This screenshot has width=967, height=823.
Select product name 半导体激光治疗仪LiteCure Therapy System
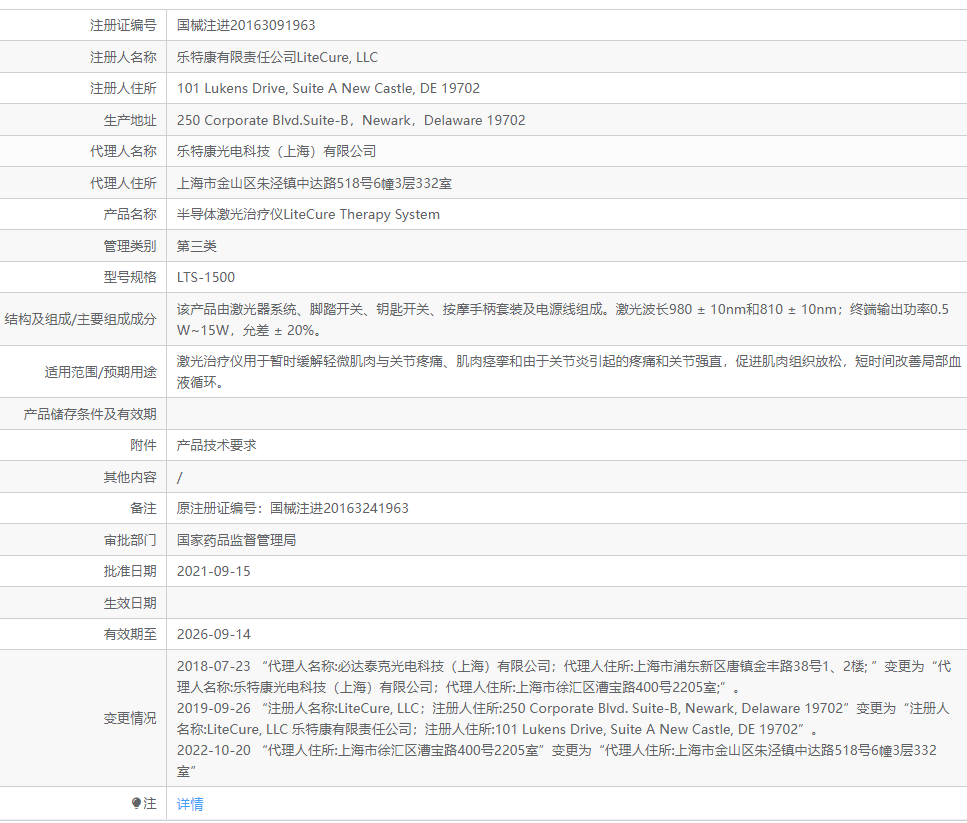pyautogui.click(x=308, y=215)
